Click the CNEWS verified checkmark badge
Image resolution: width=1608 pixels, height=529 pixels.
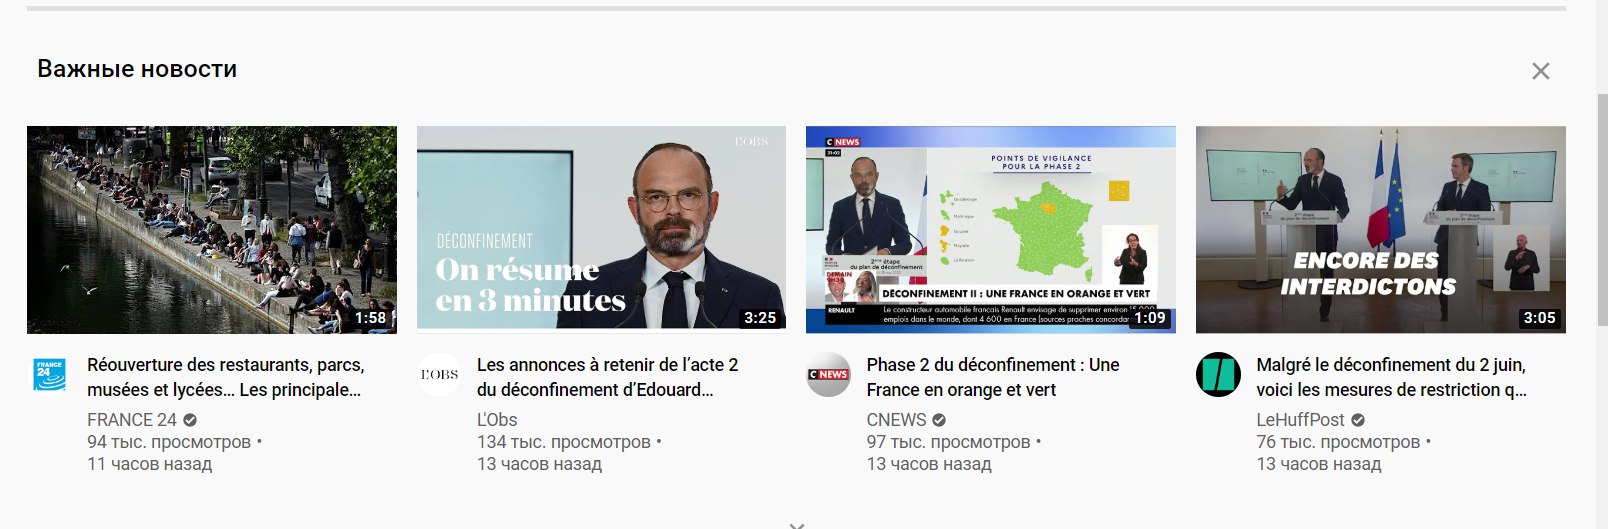[939, 420]
